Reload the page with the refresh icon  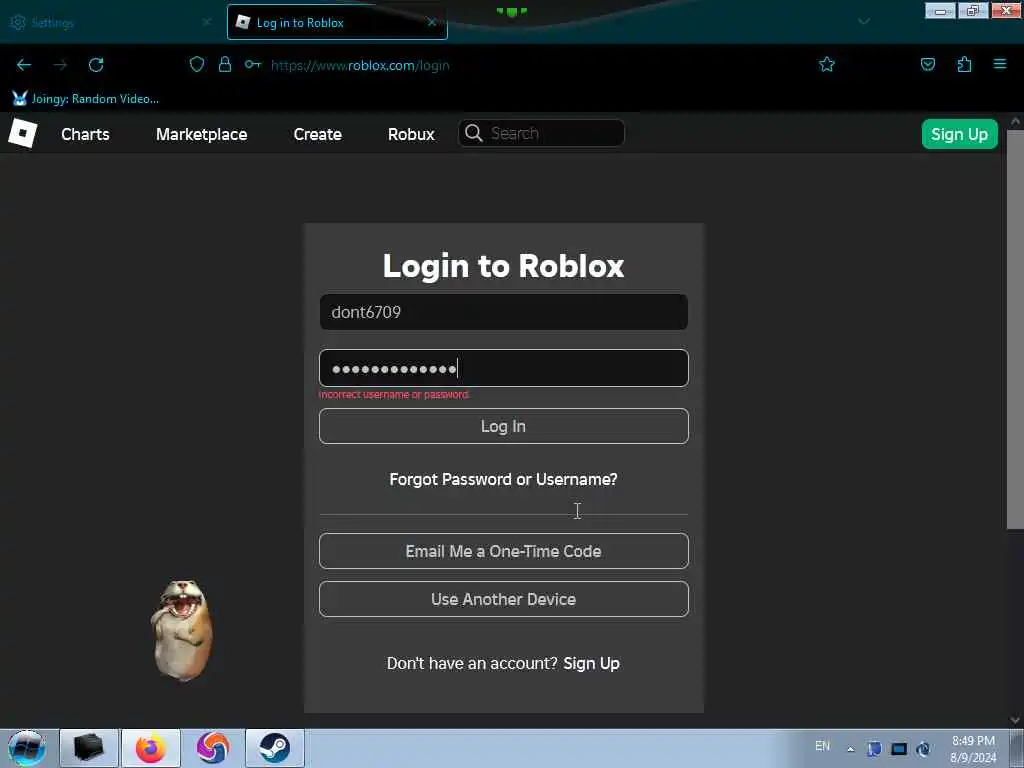tap(96, 65)
